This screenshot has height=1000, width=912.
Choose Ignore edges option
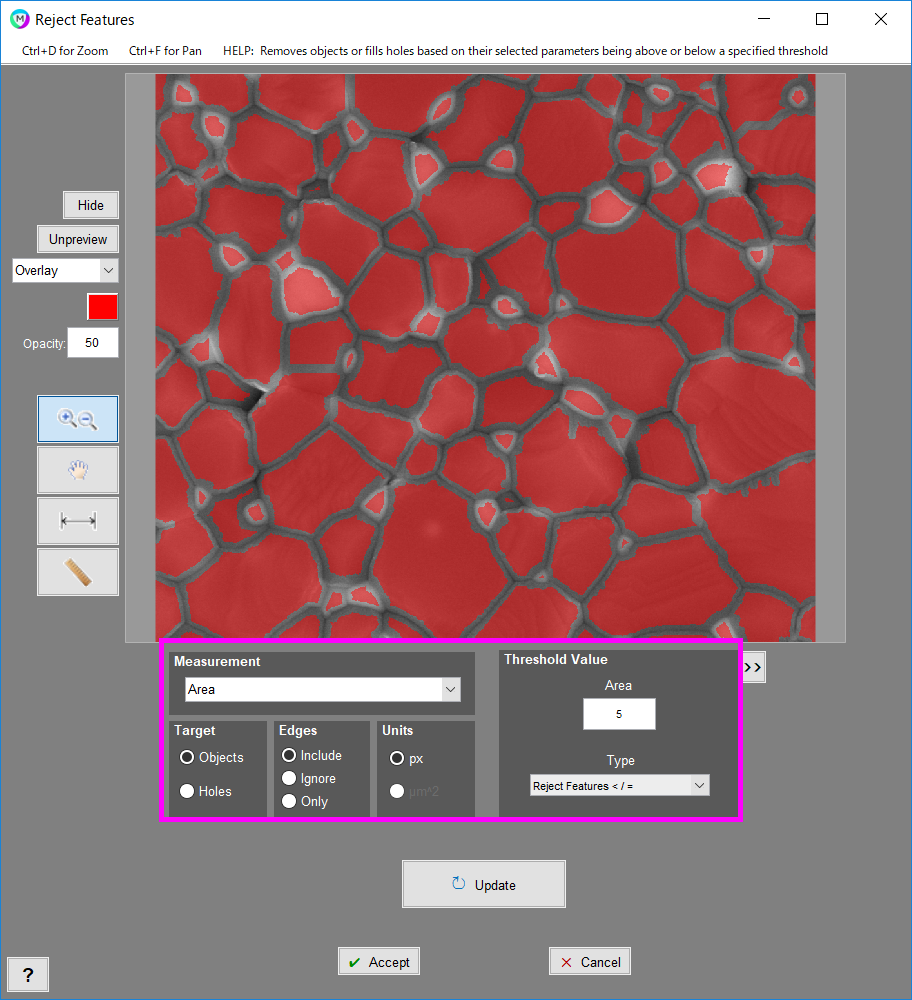pos(289,778)
